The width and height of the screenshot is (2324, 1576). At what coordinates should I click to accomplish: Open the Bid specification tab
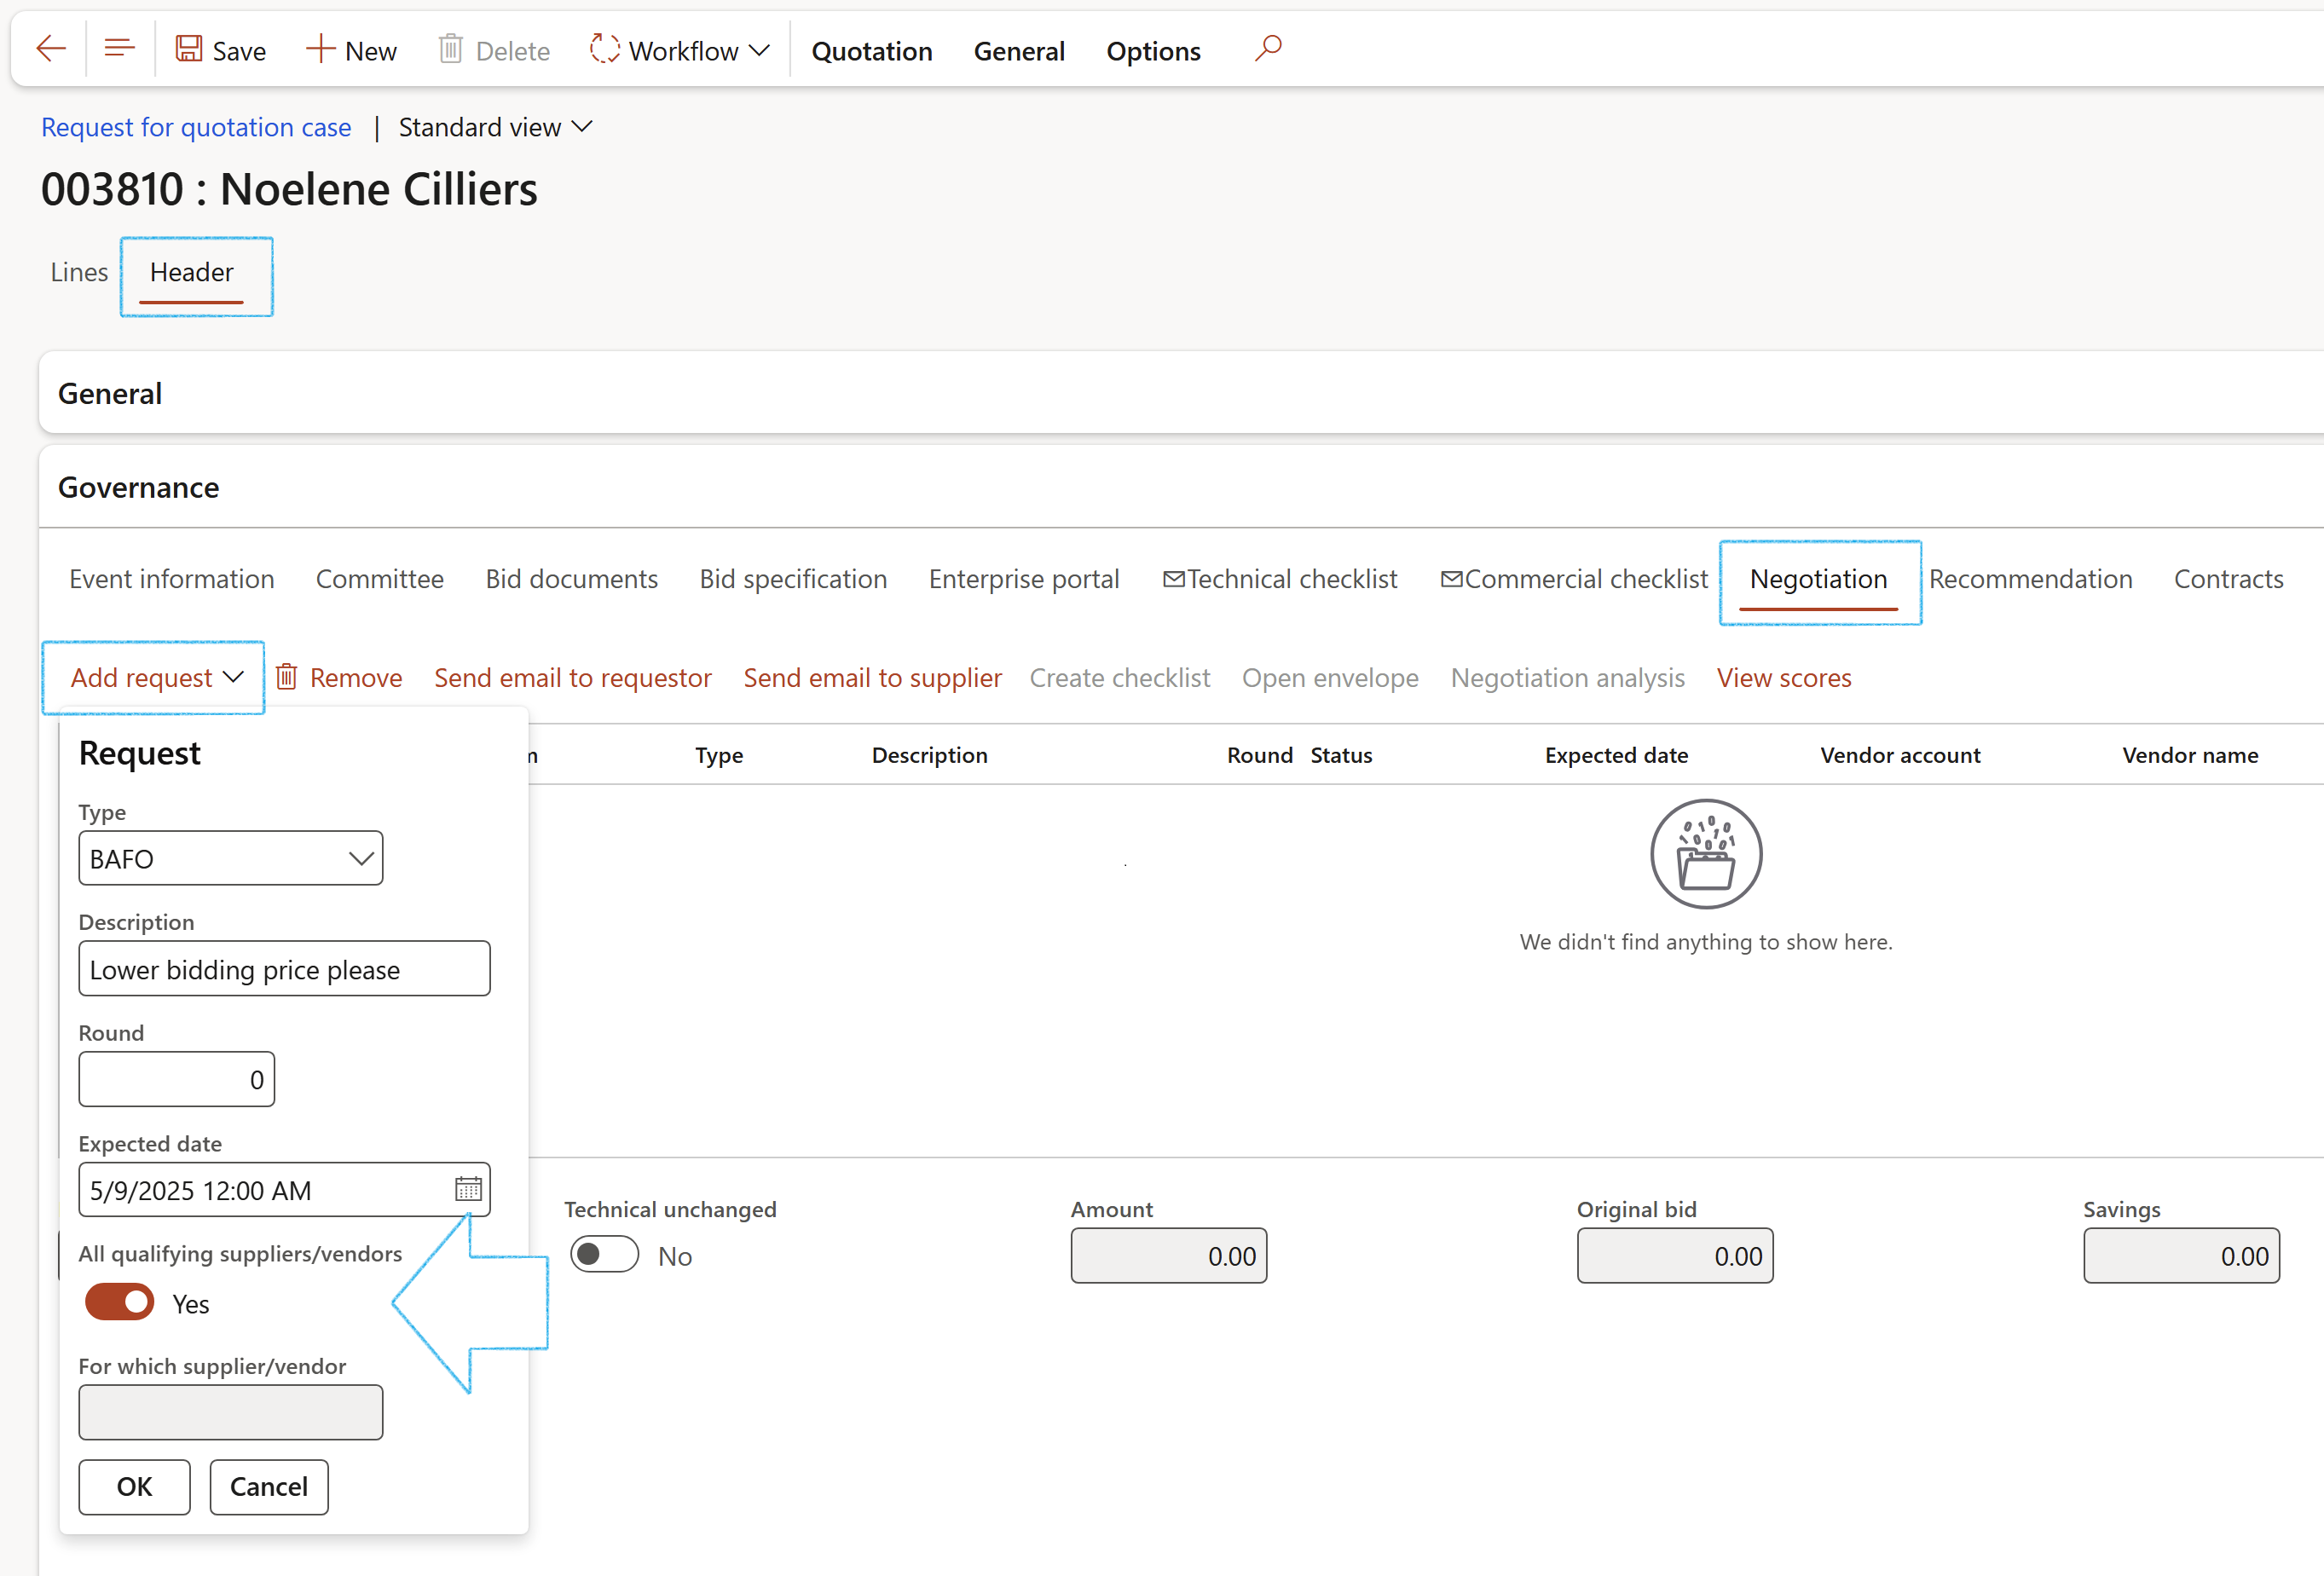793,579
